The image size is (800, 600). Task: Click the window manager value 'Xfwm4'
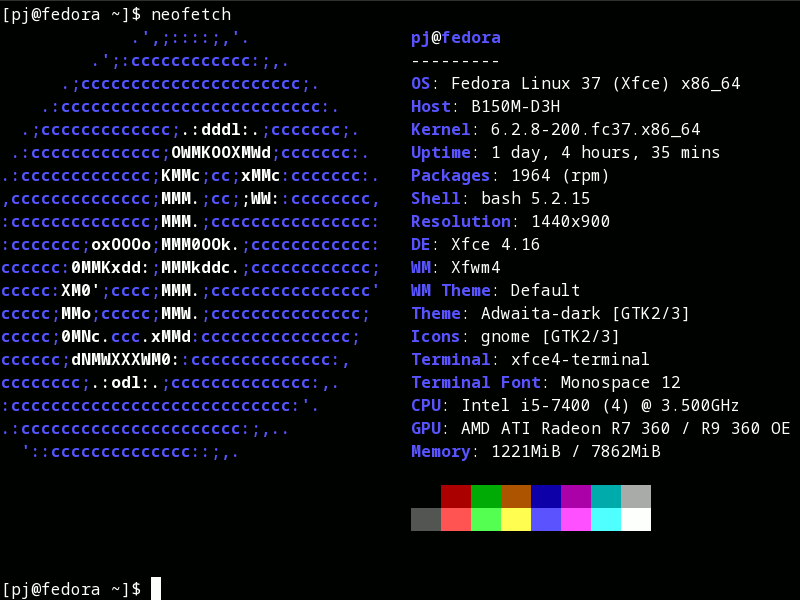[476, 267]
